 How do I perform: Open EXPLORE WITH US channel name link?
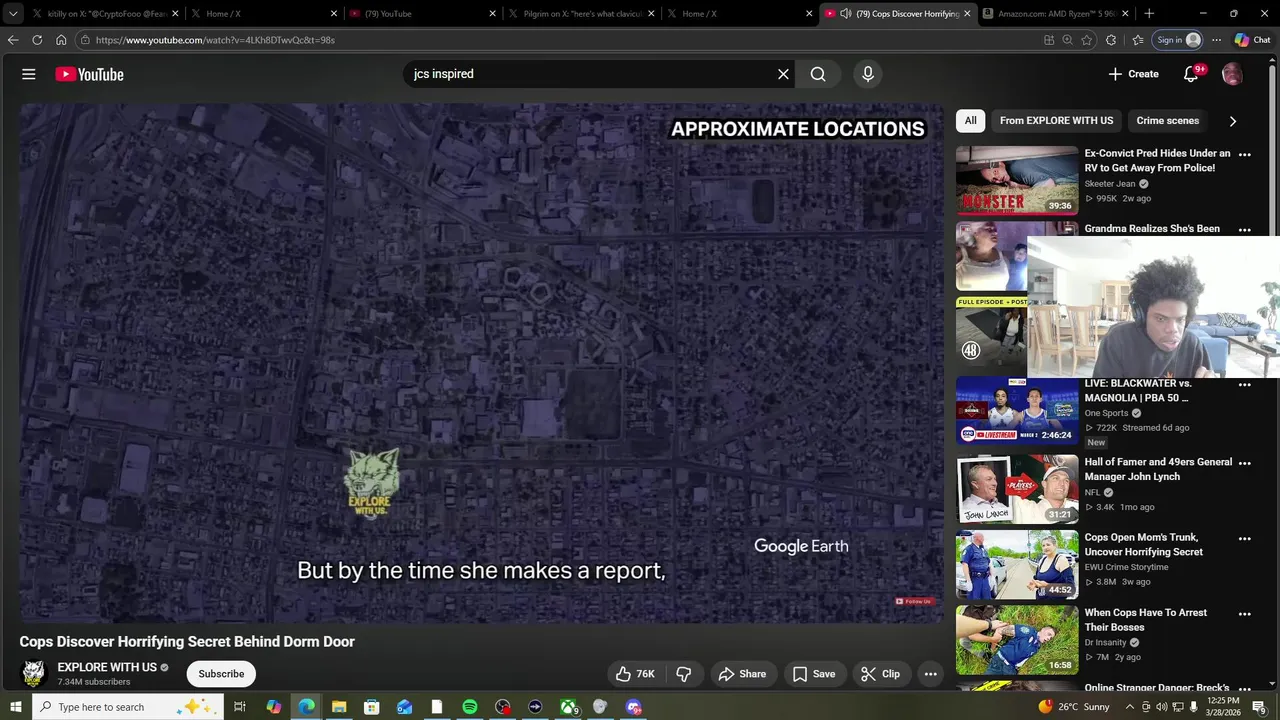click(107, 667)
